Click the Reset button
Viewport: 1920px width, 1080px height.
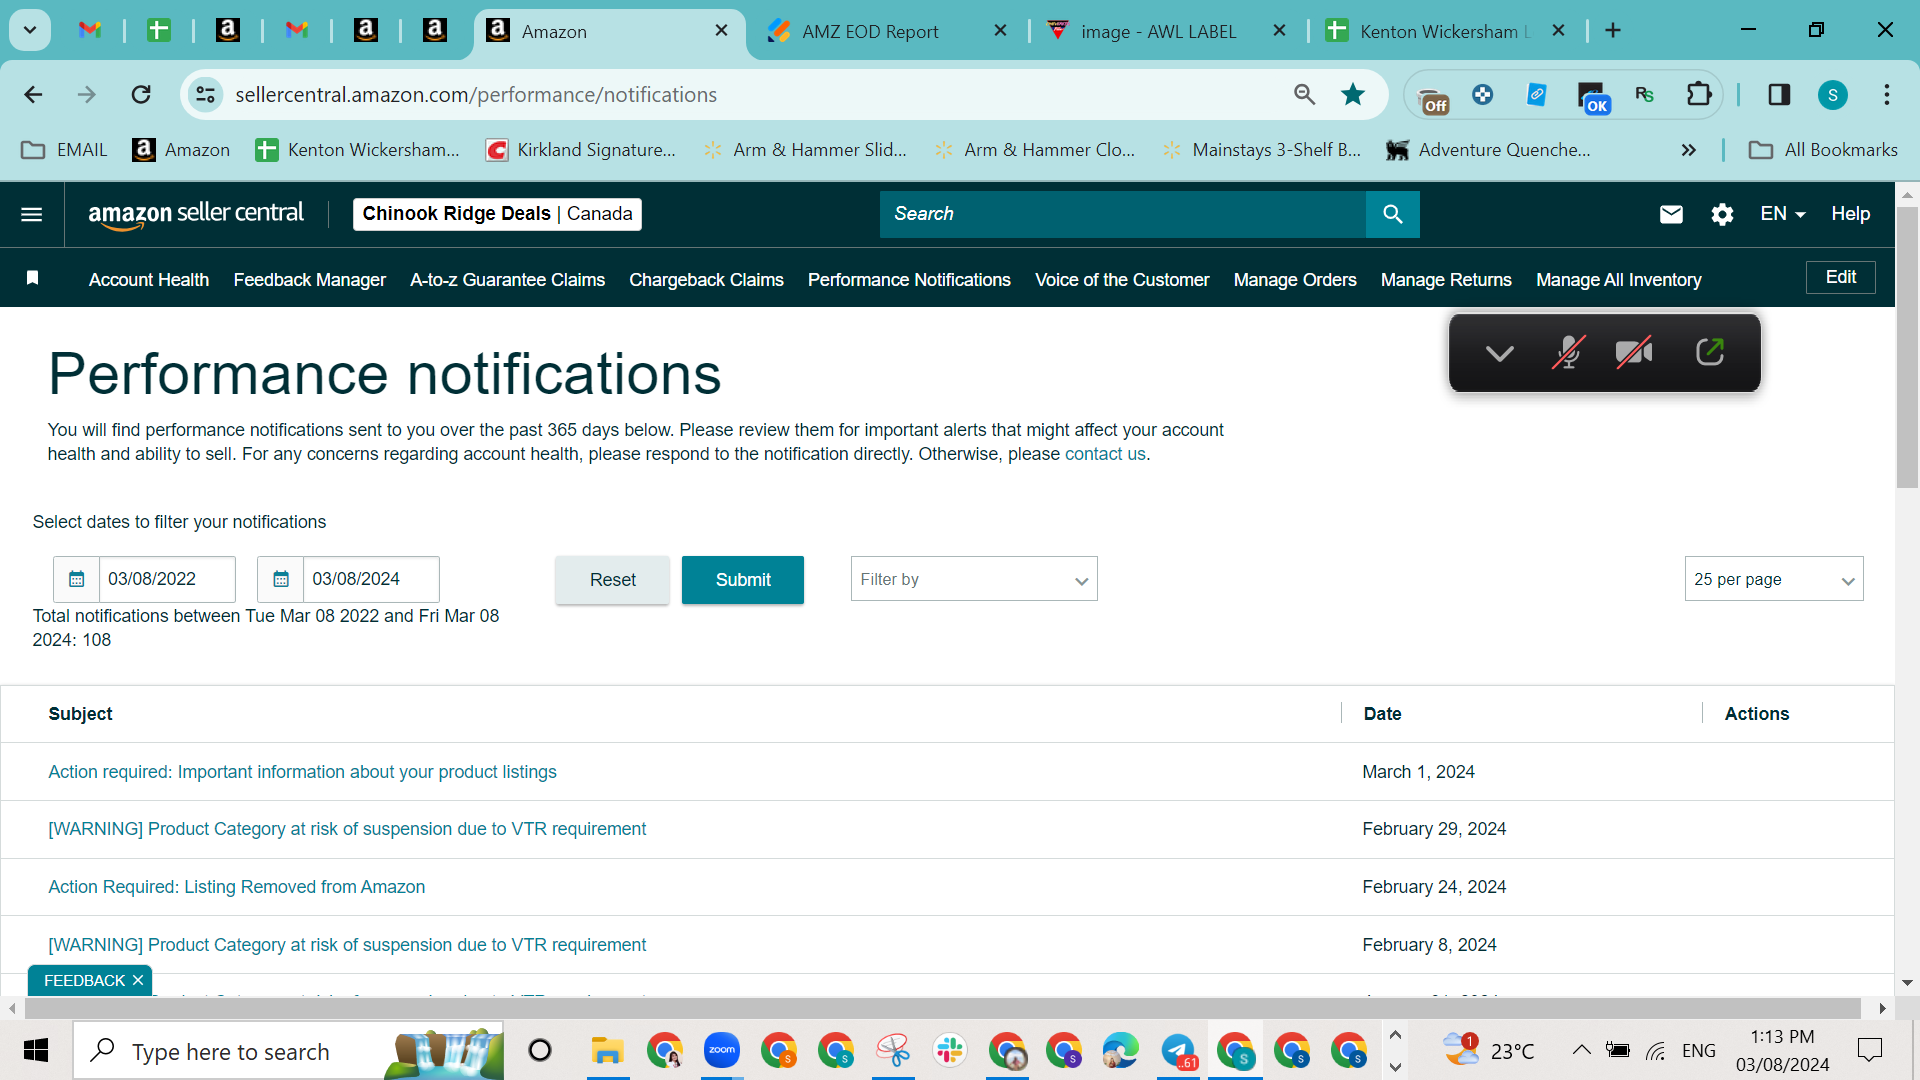(x=612, y=580)
